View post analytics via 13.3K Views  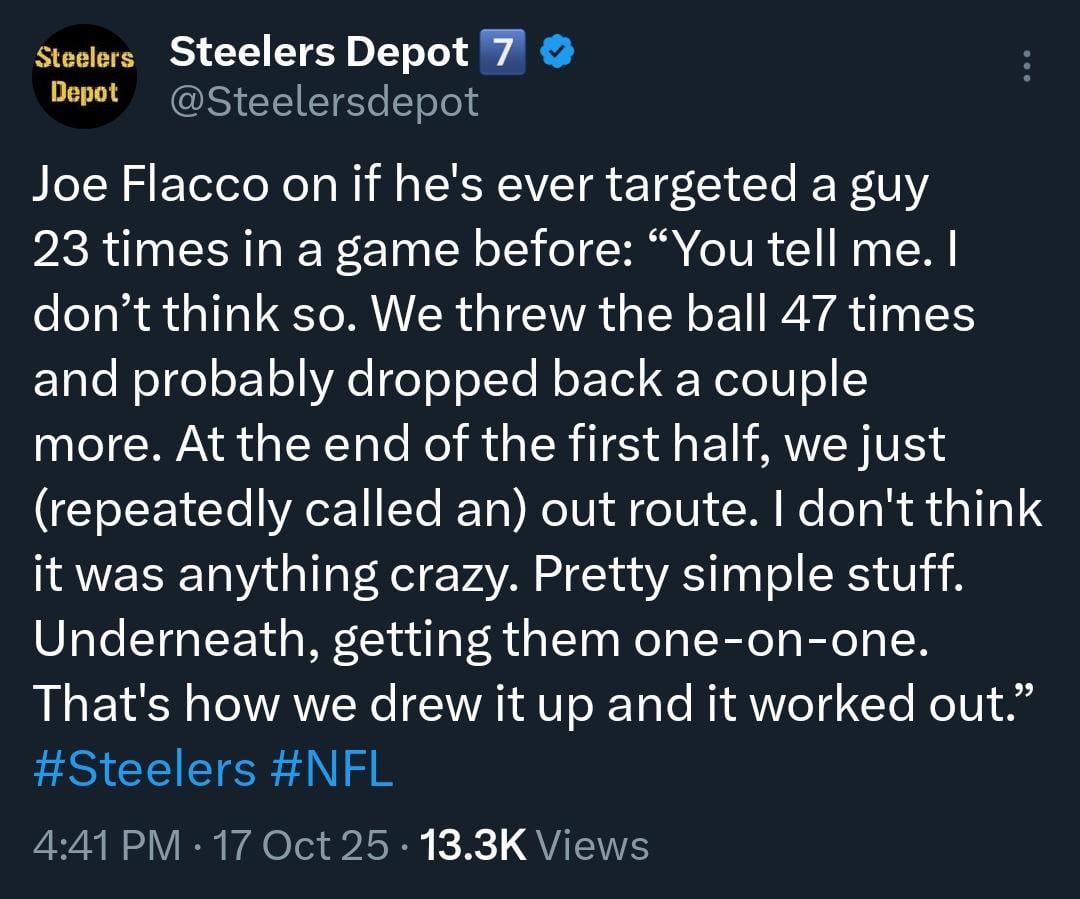coord(470,846)
